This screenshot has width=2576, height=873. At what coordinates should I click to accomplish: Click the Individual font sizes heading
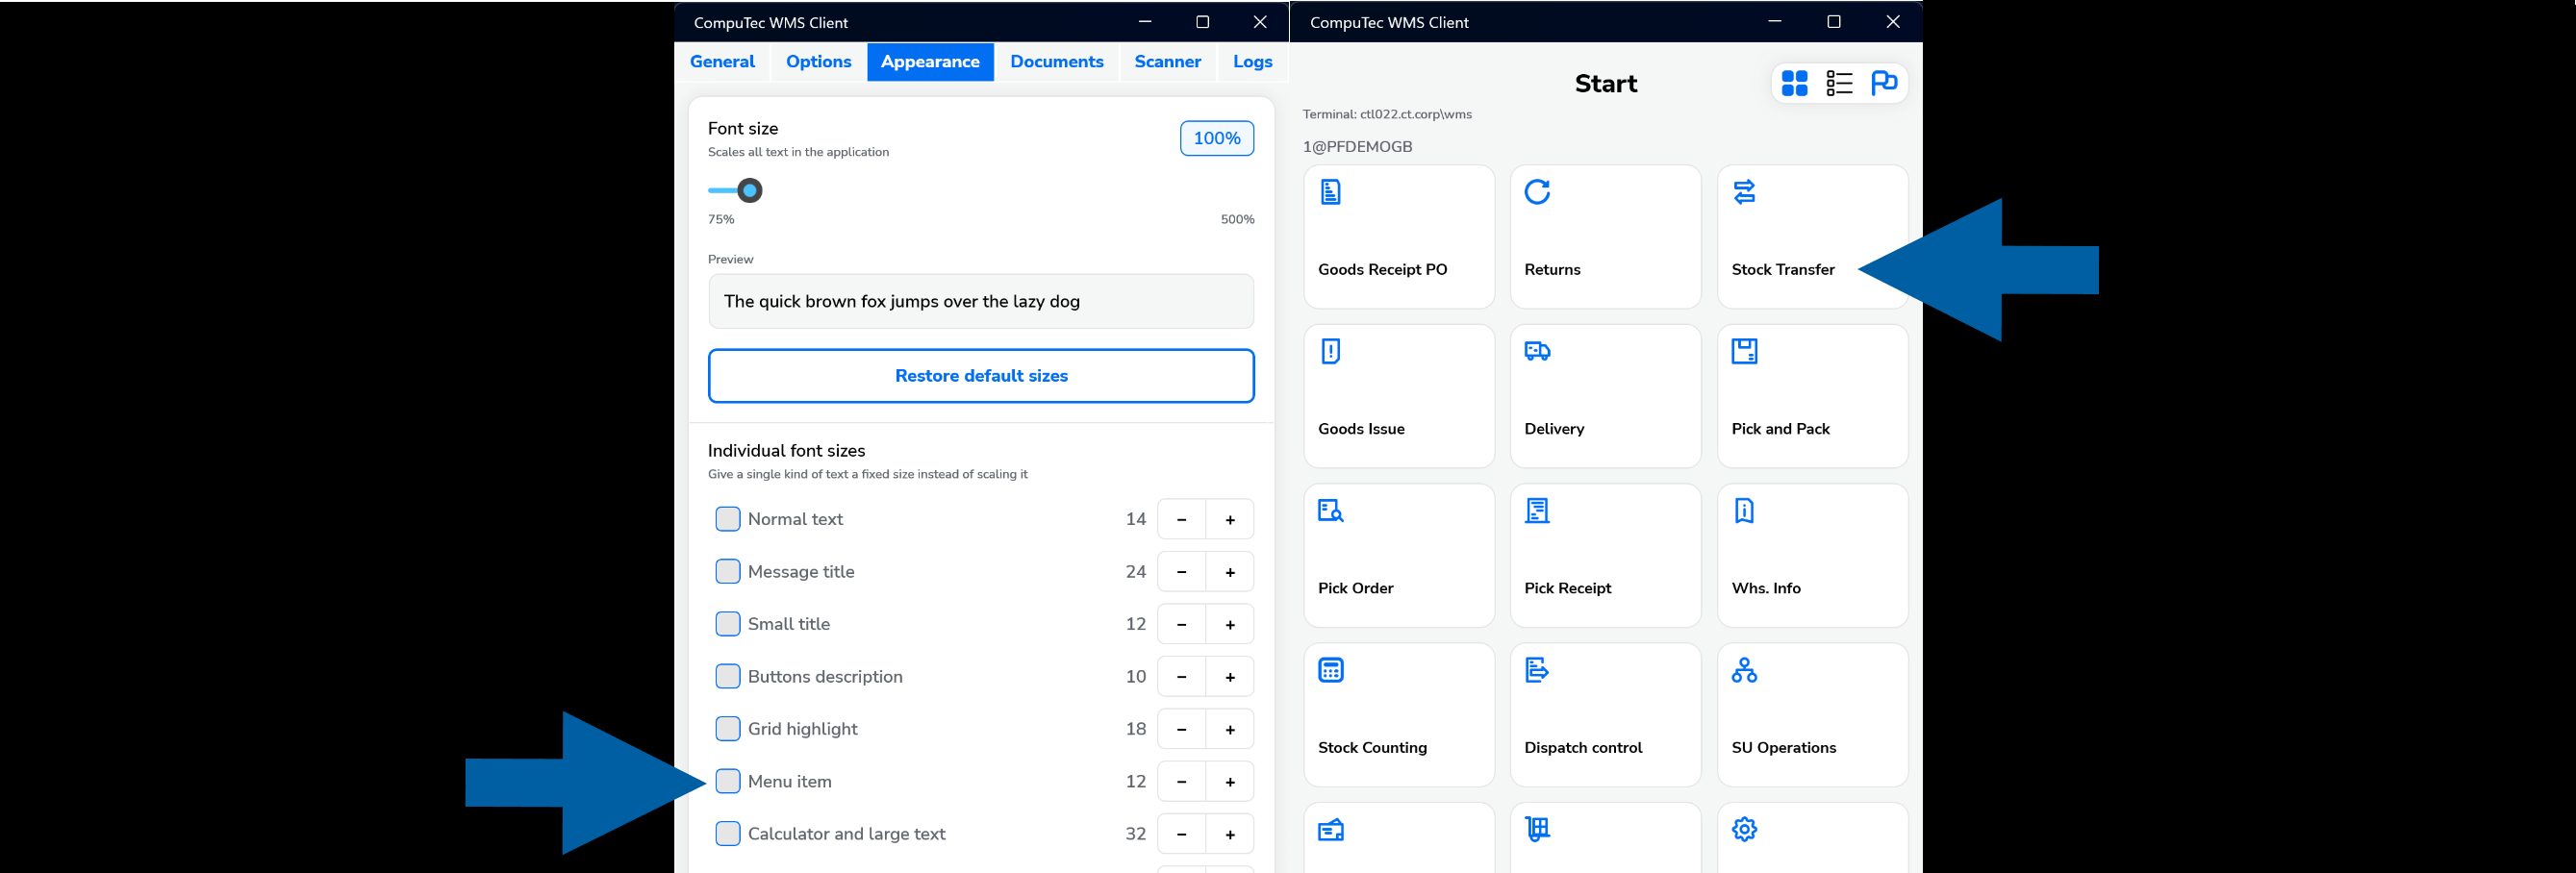(x=786, y=451)
